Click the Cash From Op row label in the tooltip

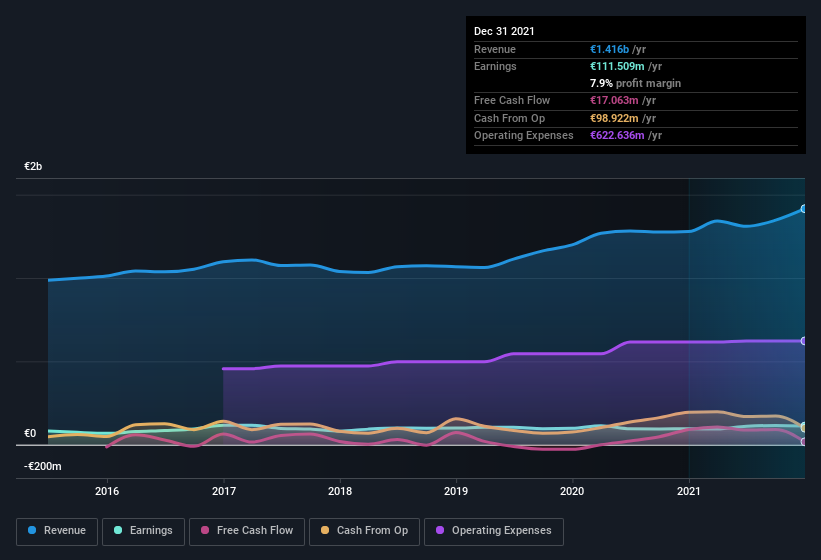tap(509, 118)
